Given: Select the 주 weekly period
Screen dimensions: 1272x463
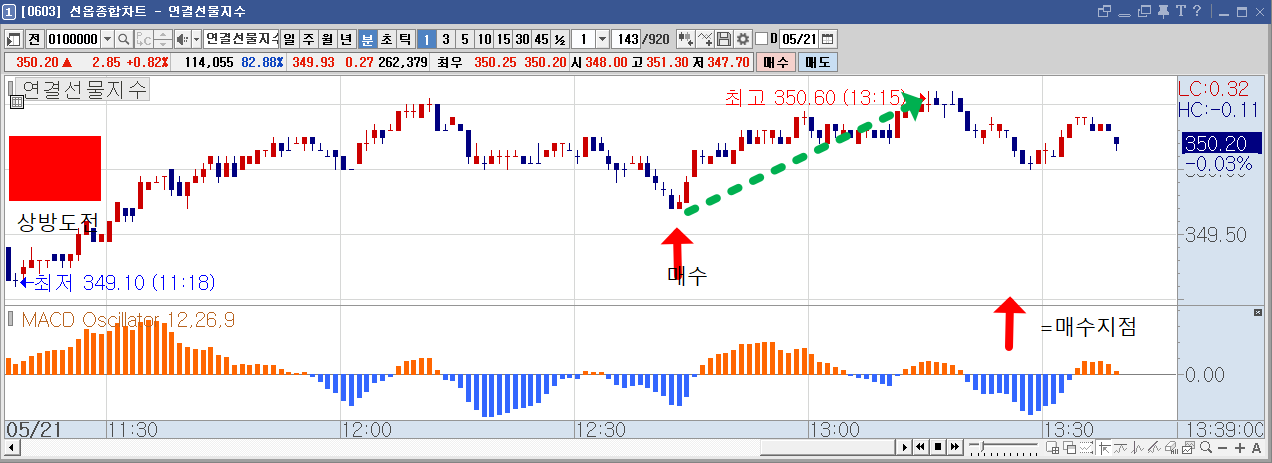Looking at the screenshot, I should (309, 39).
